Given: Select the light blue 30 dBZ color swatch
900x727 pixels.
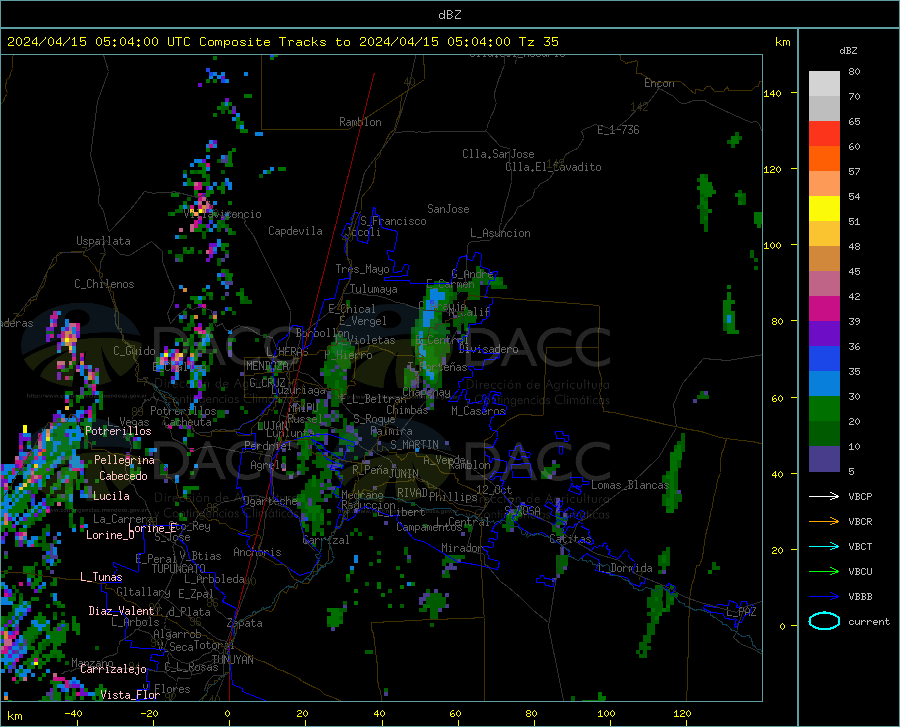Looking at the screenshot, I should point(824,384).
